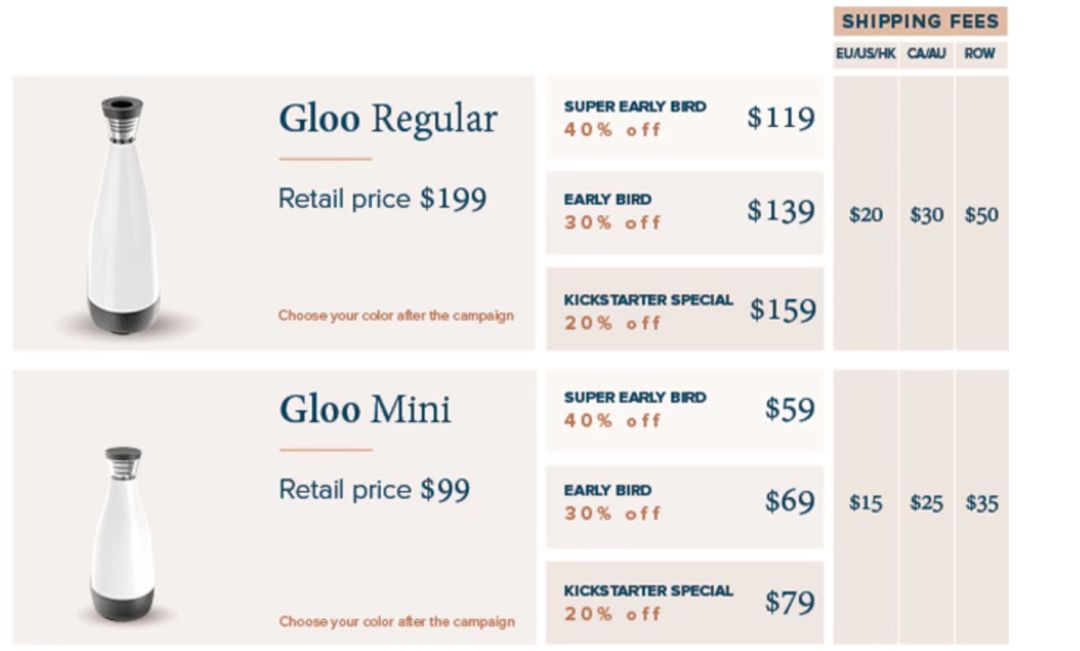Choose Gloo Regular Kickstarter Special $159
Image resolution: width=1080 pixels, height=651 pixels.
pyautogui.click(x=685, y=310)
